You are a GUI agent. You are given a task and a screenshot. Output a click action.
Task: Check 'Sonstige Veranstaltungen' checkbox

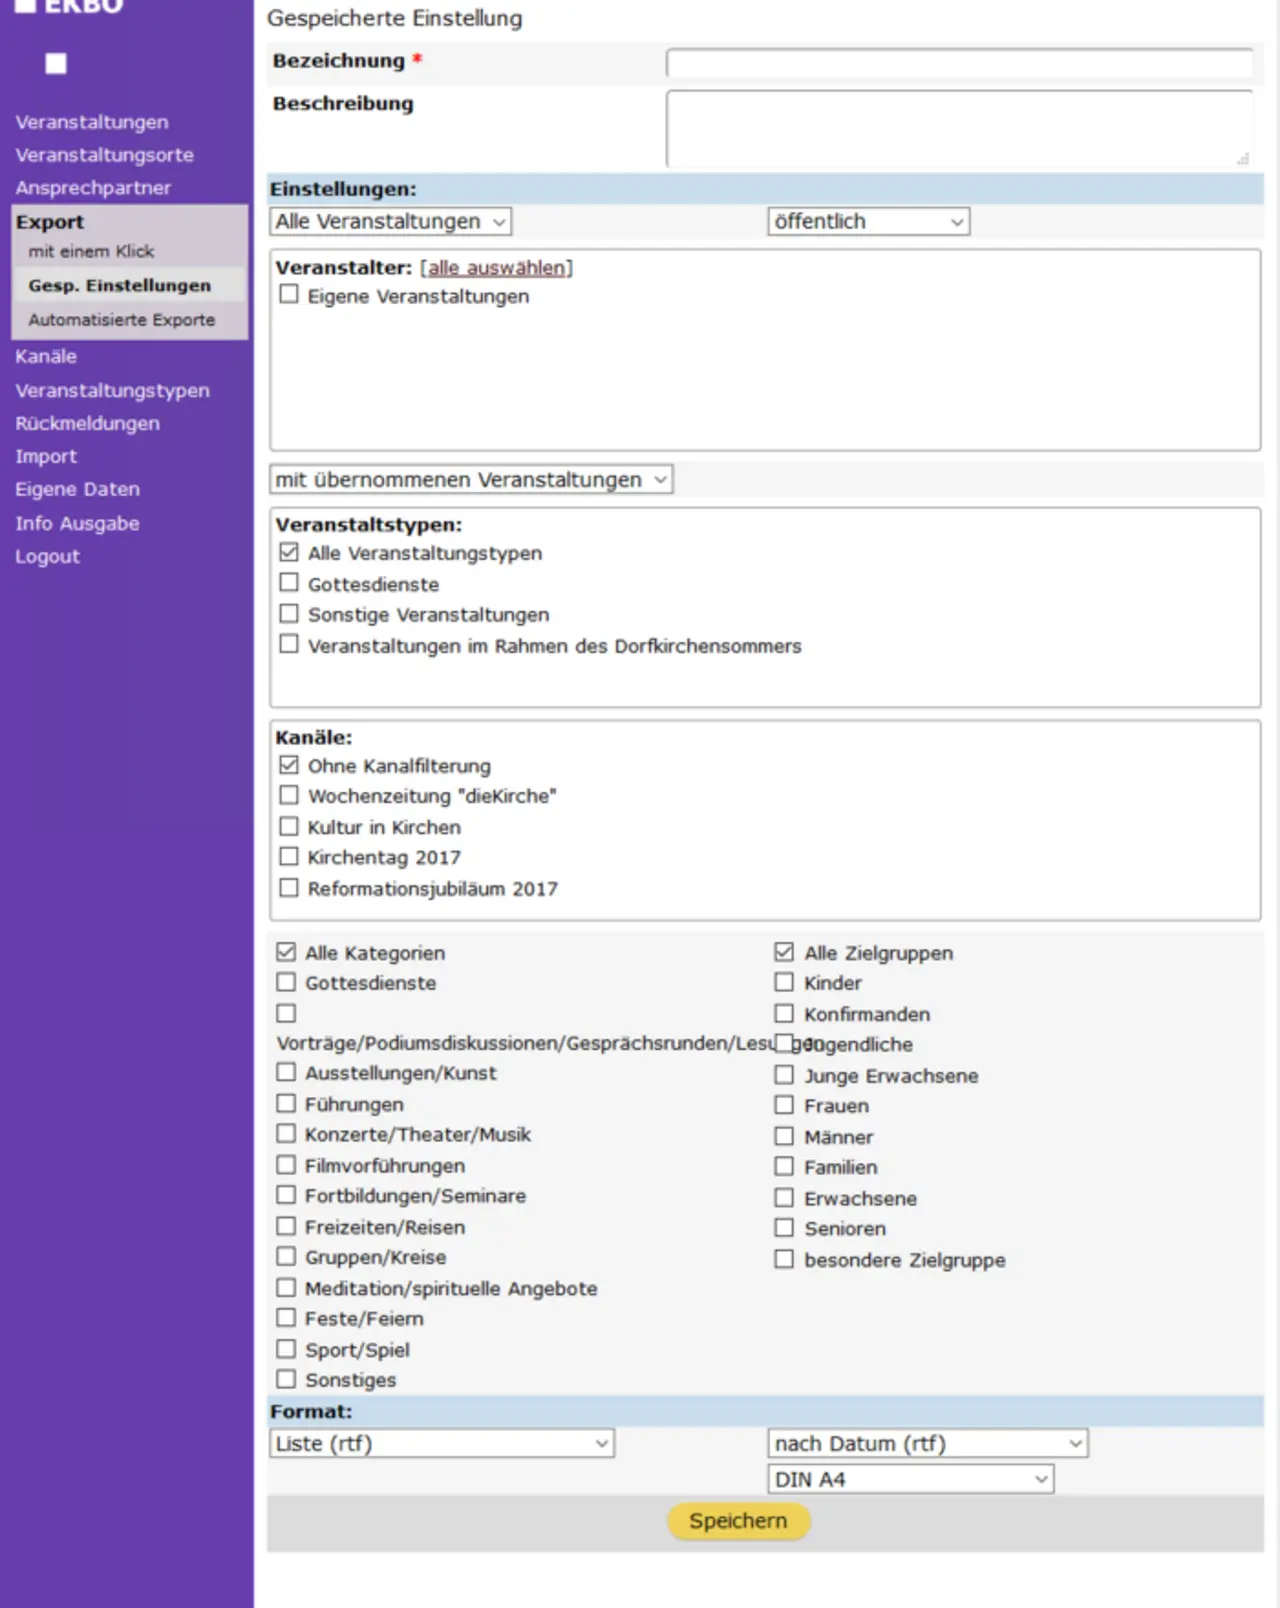pyautogui.click(x=289, y=613)
